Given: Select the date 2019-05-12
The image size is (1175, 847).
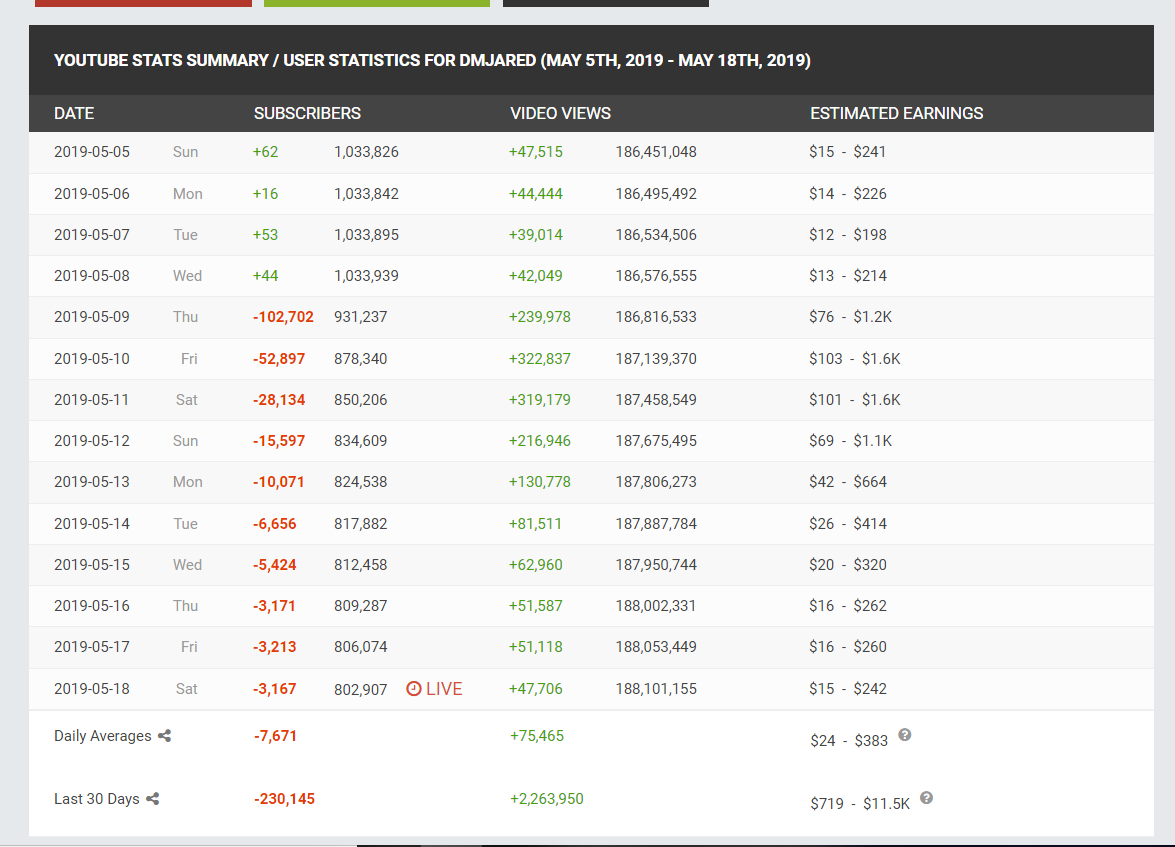Looking at the screenshot, I should (91, 441).
